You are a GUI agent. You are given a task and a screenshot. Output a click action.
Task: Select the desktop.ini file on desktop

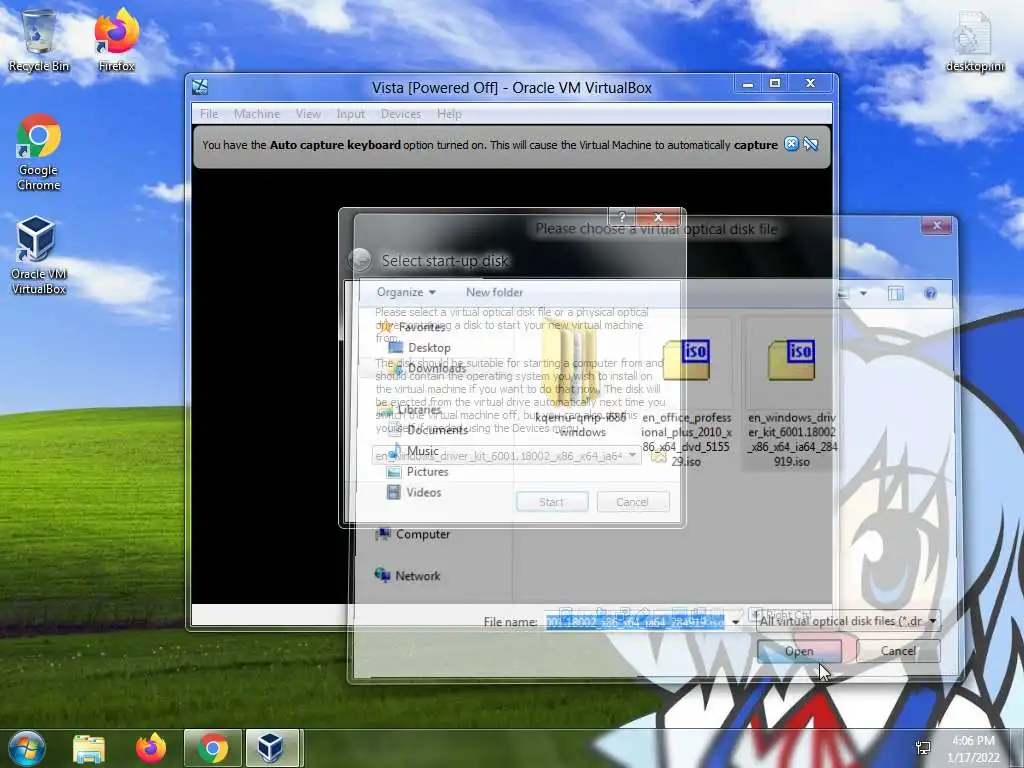(975, 42)
